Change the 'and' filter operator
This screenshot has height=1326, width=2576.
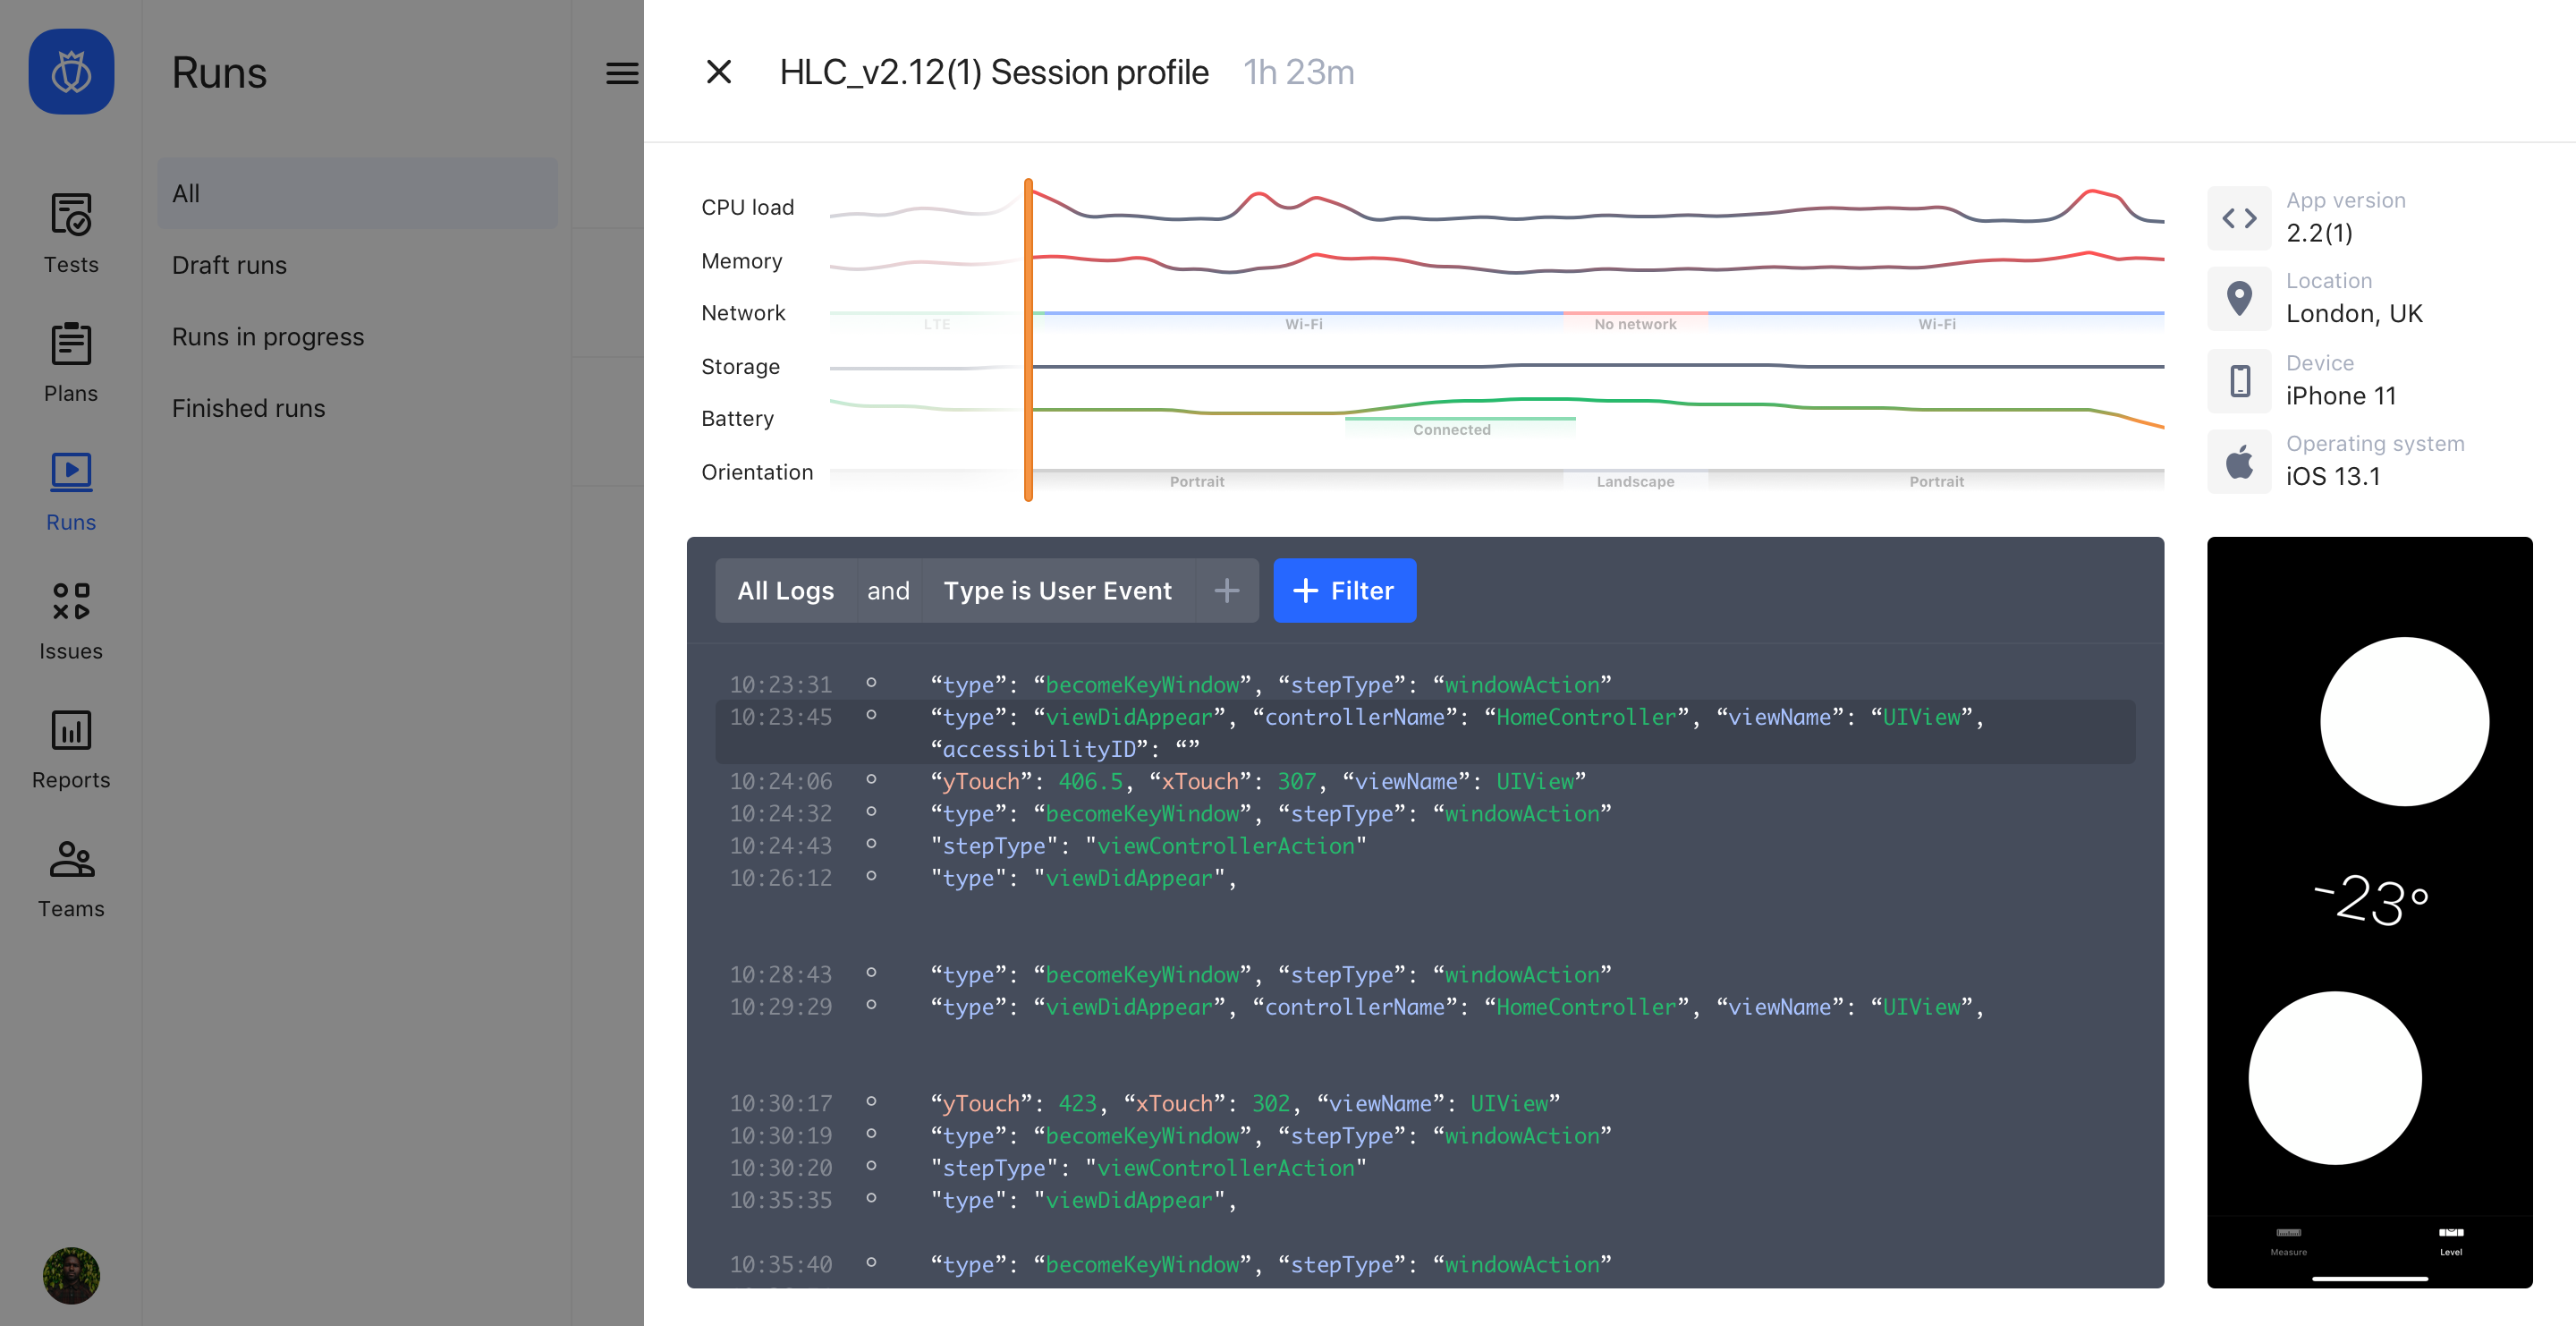(888, 591)
